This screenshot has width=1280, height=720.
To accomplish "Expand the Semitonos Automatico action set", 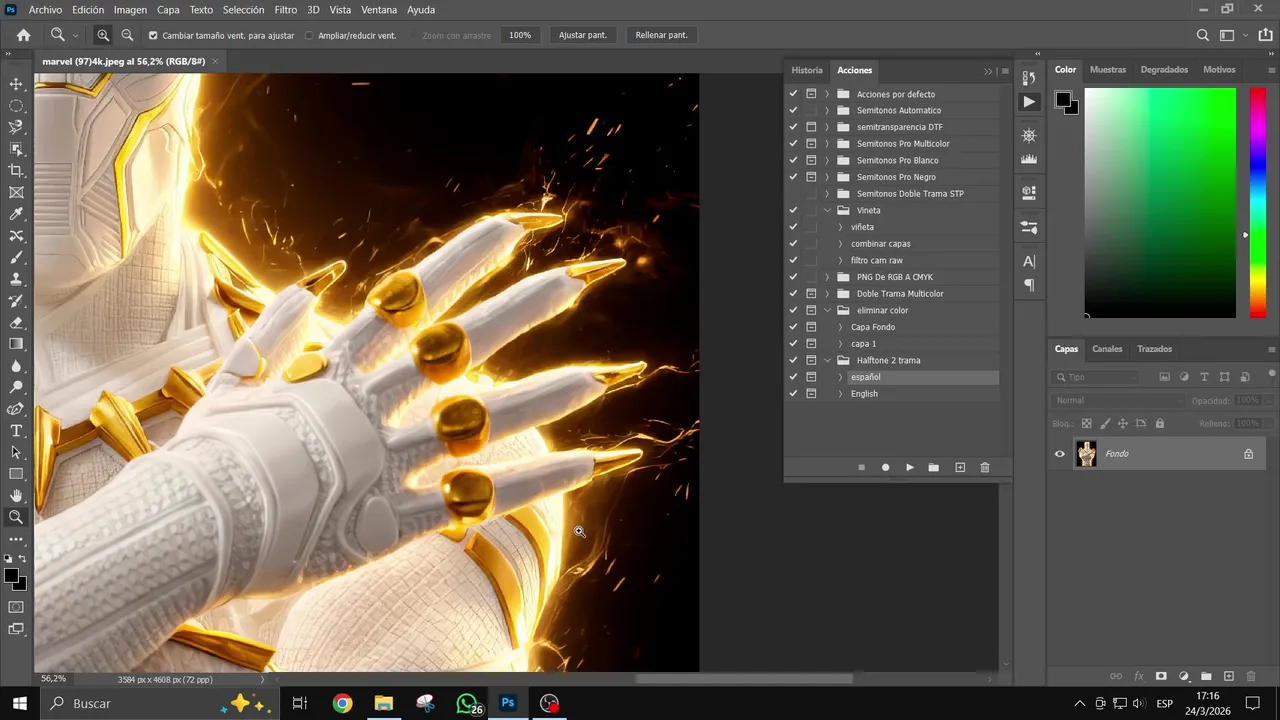I will pos(827,111).
